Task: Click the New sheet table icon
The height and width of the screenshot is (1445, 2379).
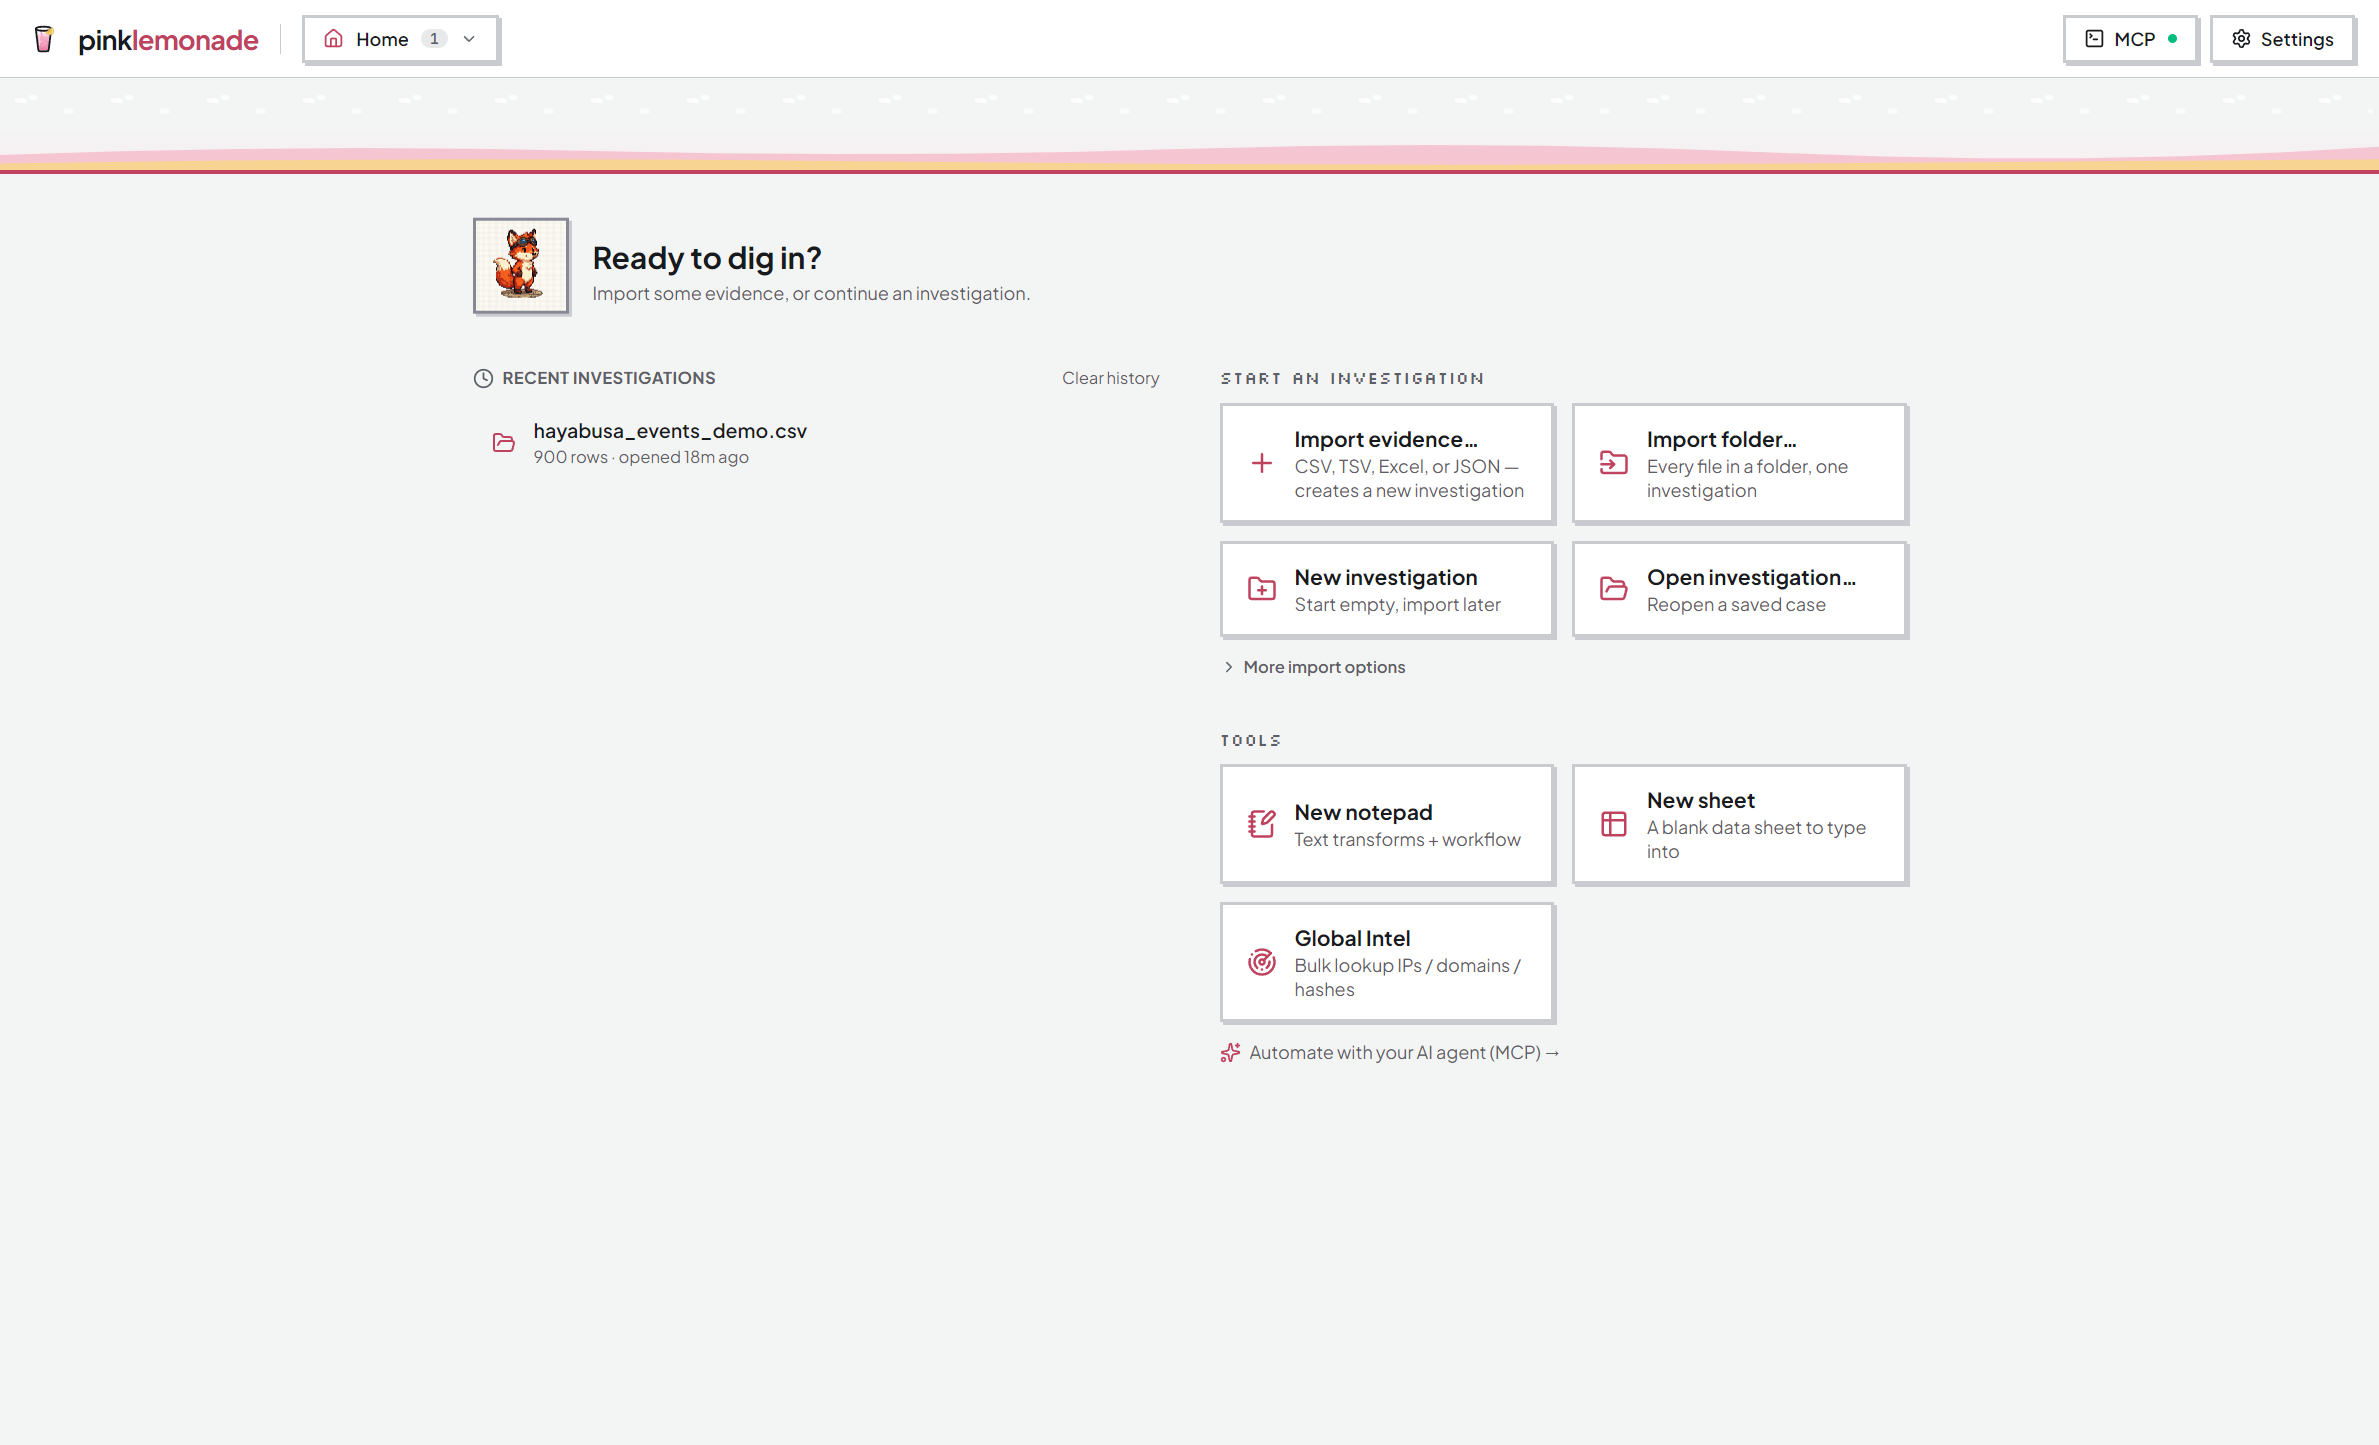Action: (1614, 824)
